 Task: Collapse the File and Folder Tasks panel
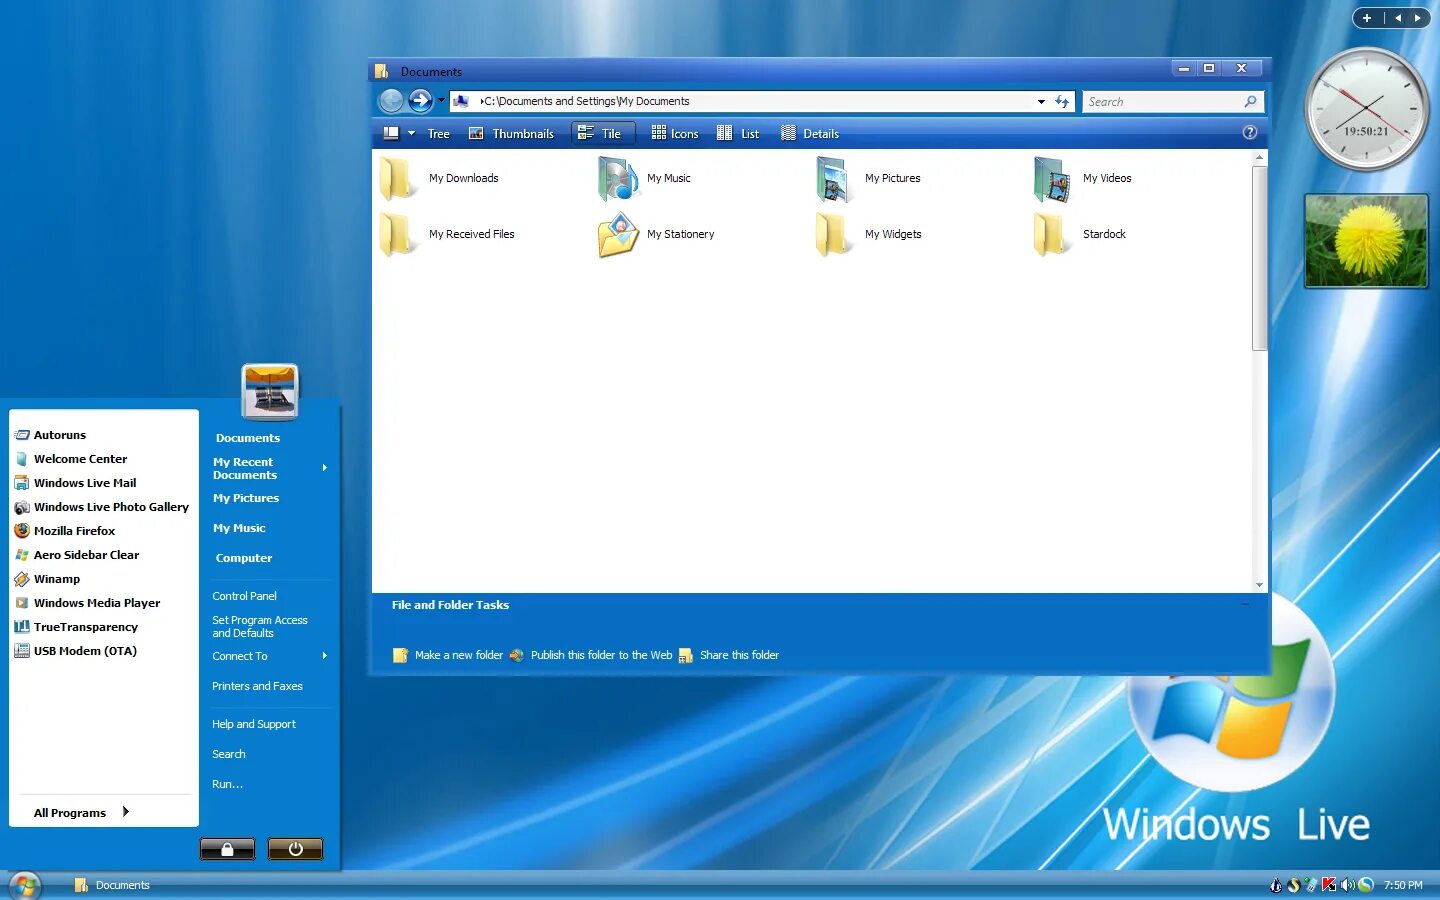(1245, 604)
